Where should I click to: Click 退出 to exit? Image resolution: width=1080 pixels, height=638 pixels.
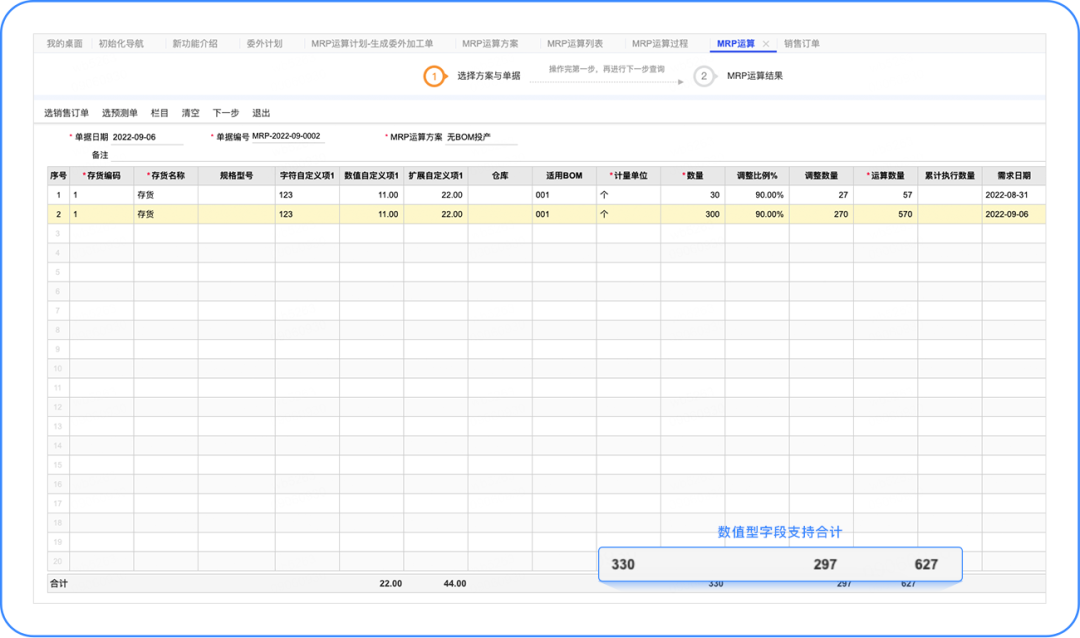tap(261, 113)
